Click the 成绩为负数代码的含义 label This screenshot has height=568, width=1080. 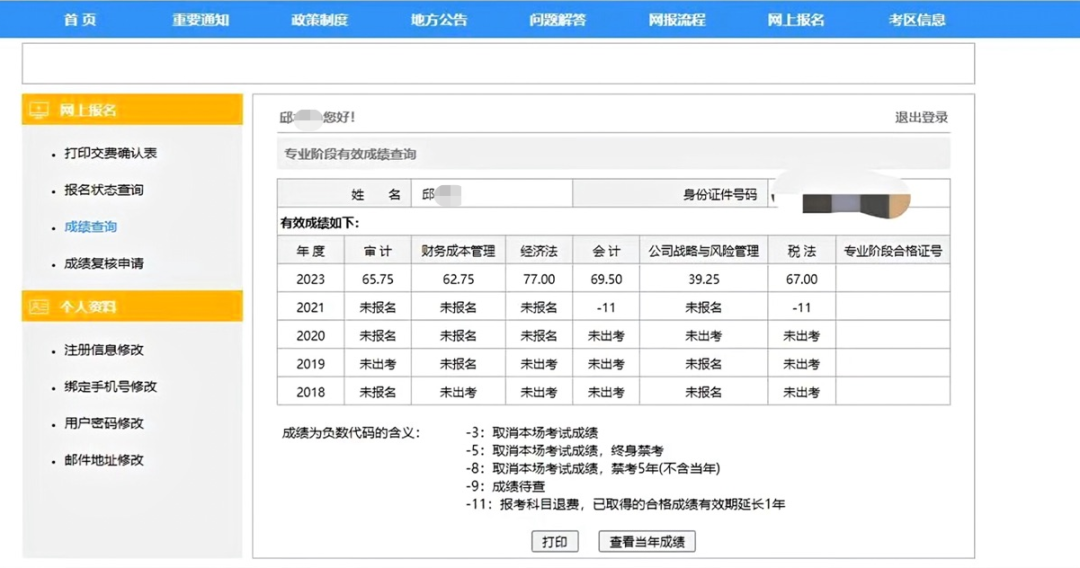point(351,433)
